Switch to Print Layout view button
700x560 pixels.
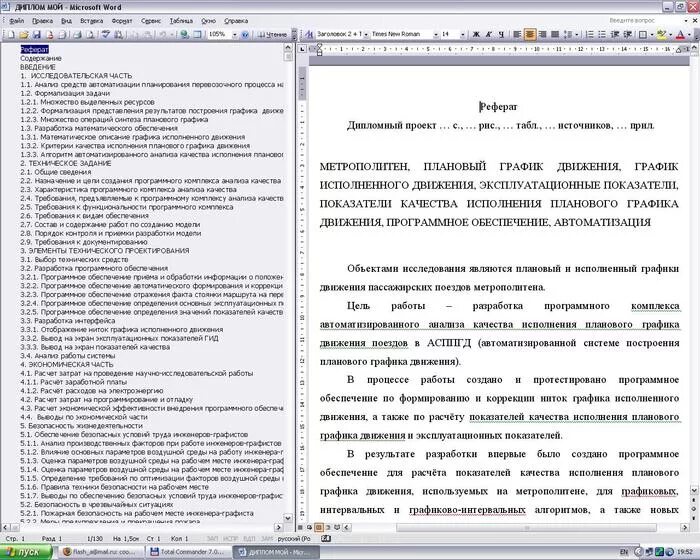tap(318, 527)
